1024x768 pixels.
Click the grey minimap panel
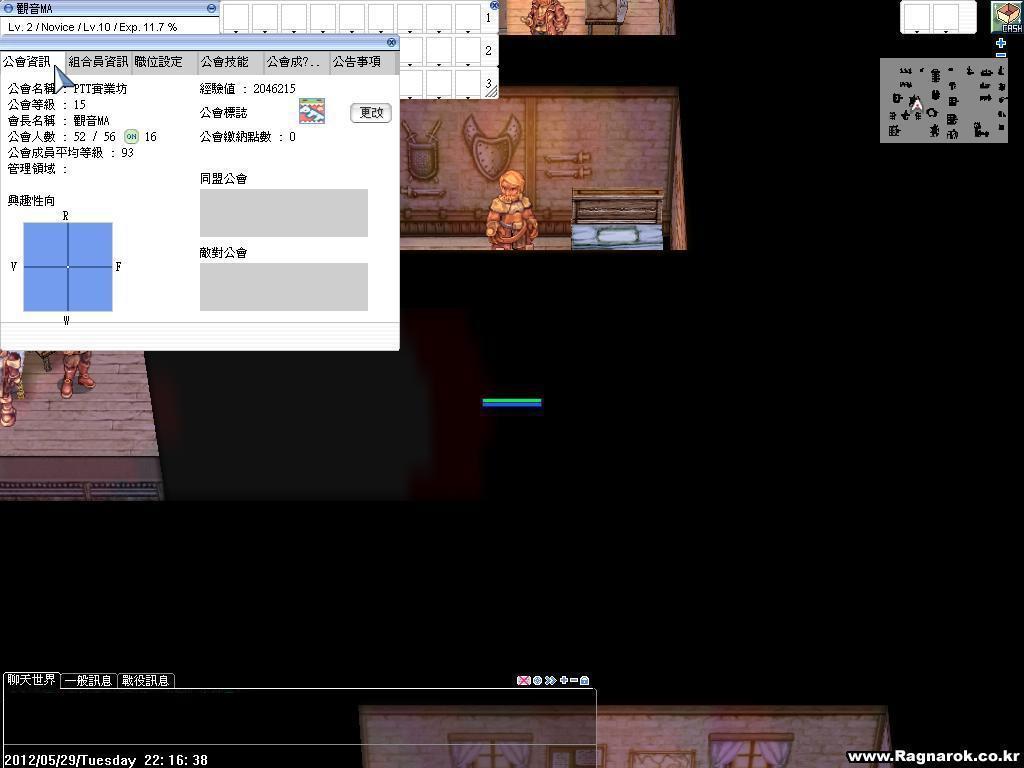944,100
